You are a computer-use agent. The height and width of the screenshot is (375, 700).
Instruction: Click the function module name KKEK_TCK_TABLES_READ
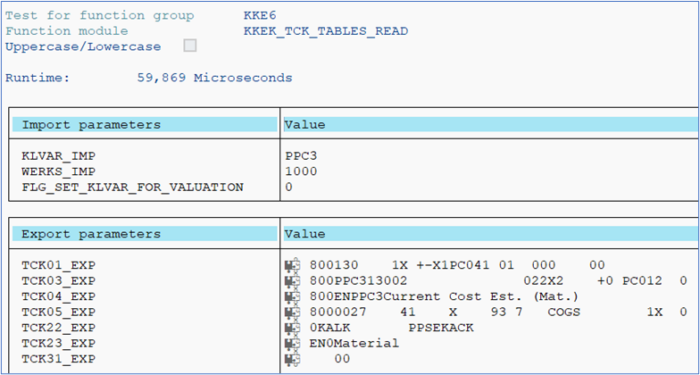[326, 31]
